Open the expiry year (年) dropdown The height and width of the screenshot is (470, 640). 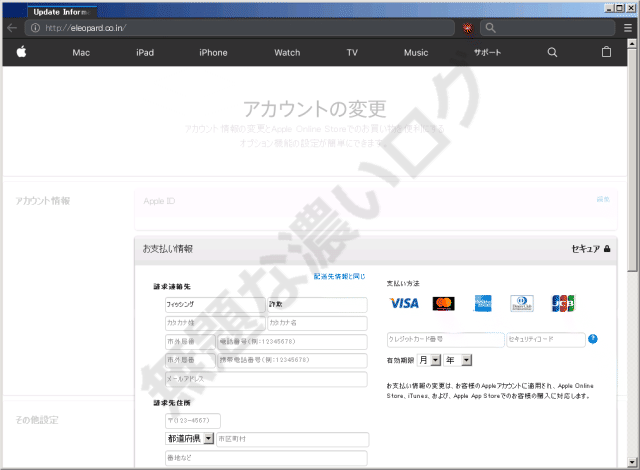click(458, 360)
